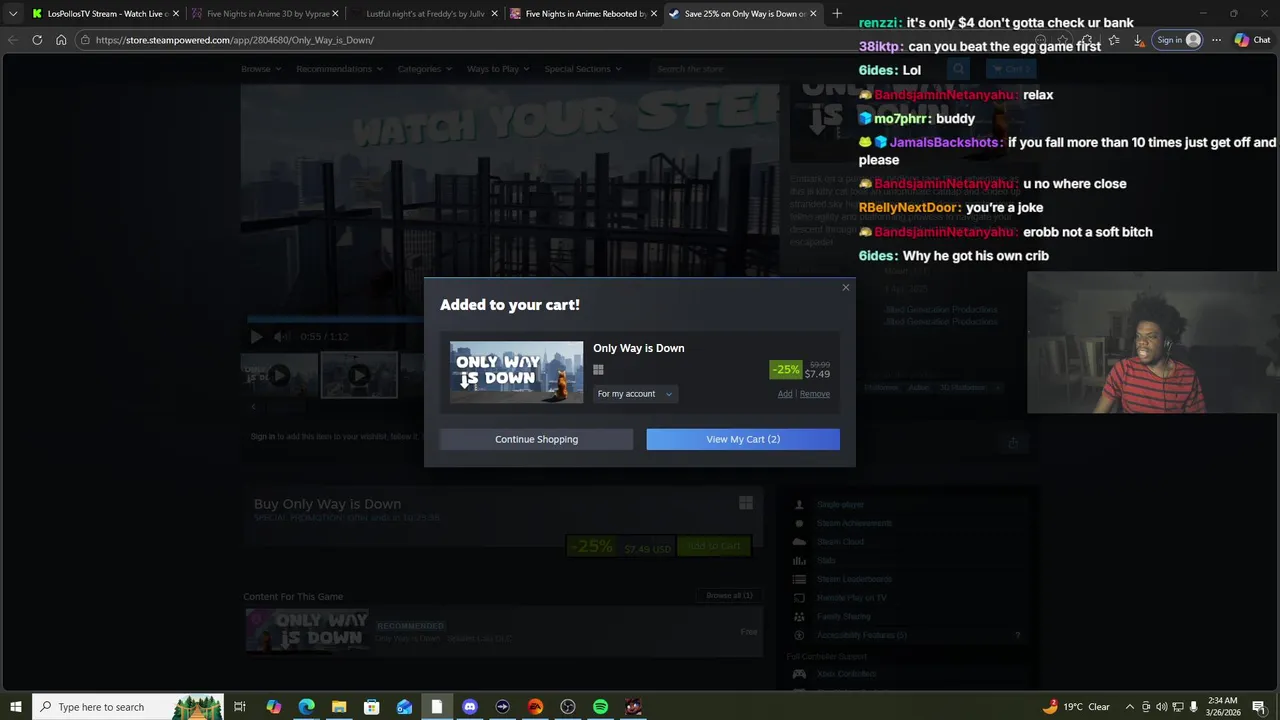Open OBS Studio from the taskbar

(x=568, y=707)
